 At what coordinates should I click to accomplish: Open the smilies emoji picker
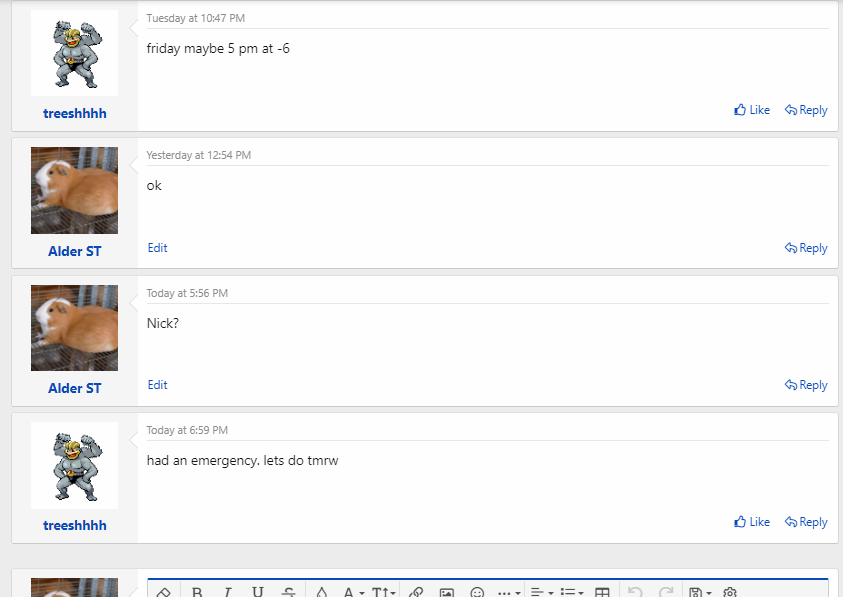pos(477,591)
